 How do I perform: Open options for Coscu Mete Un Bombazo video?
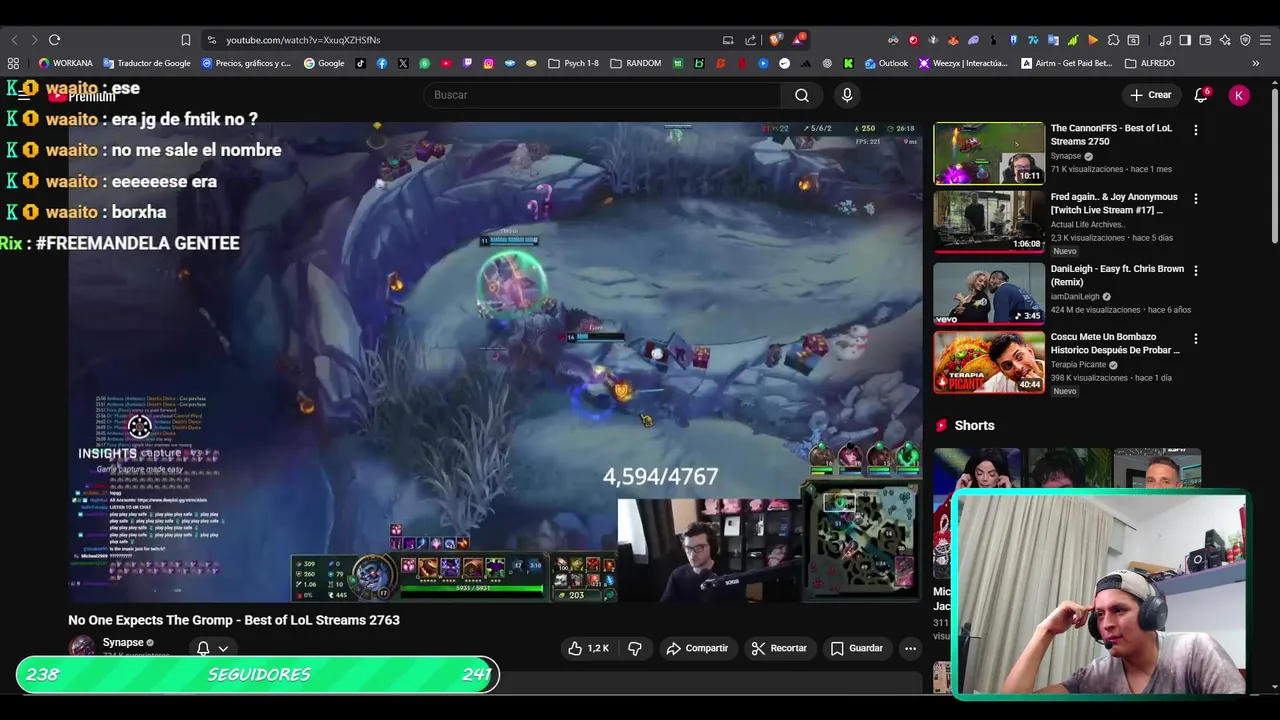[x=1195, y=339]
